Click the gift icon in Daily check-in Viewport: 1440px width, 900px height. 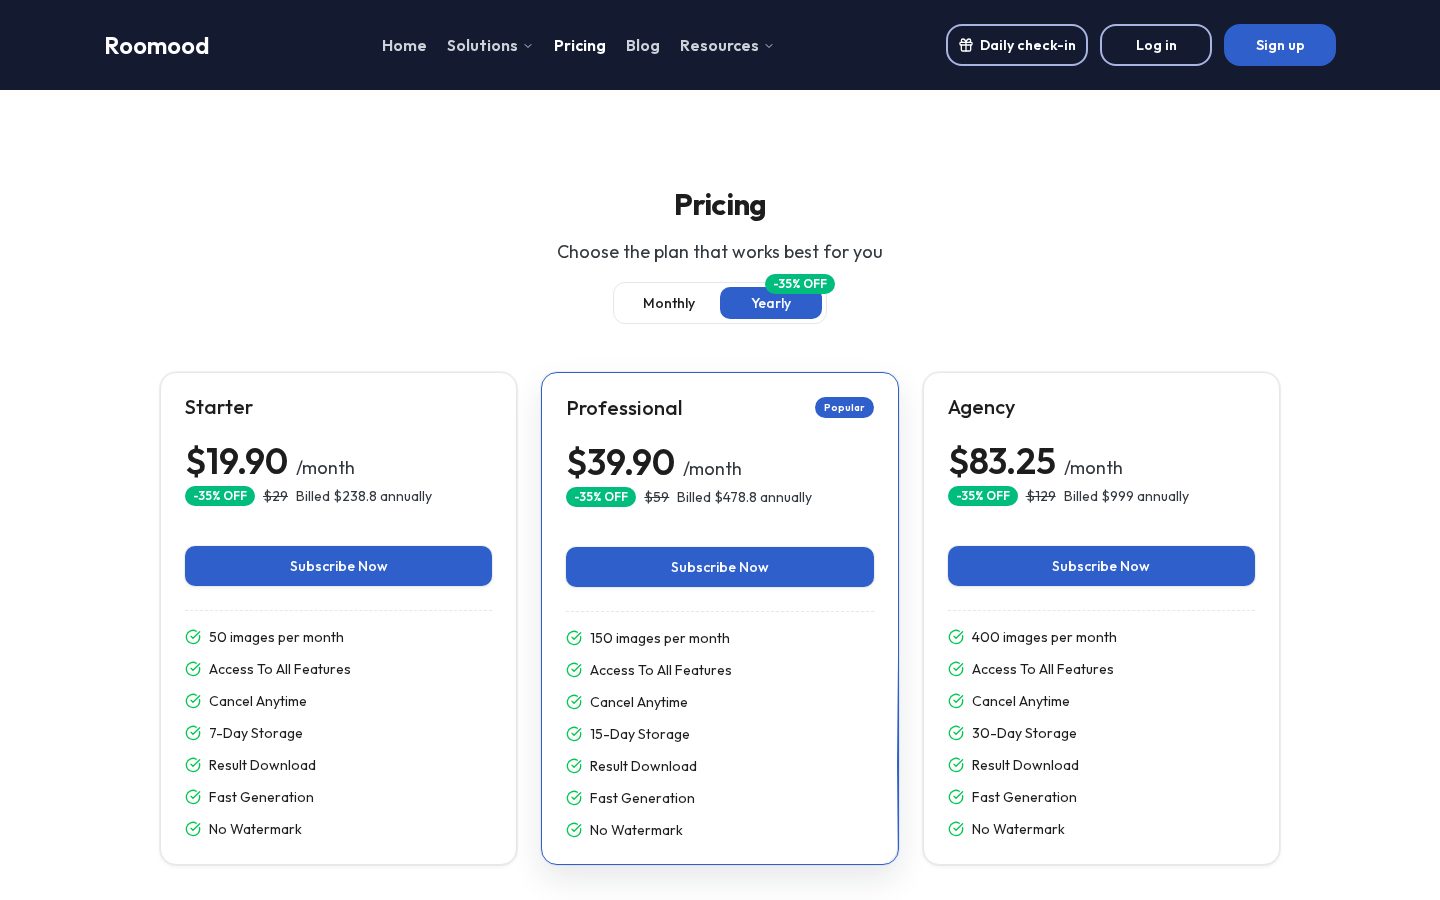coord(966,45)
